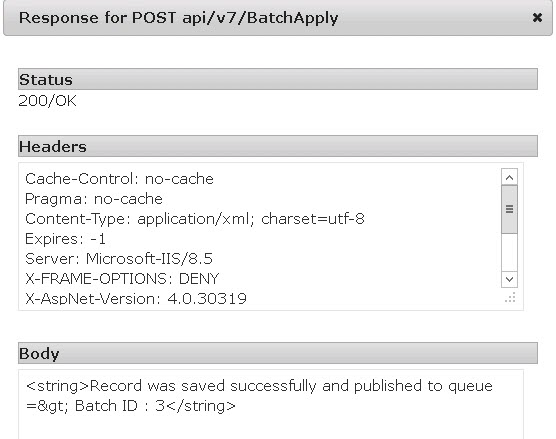Viewport: 556px width, 439px height.
Task: Click the empty scrollbar track below thumb
Action: (510, 252)
